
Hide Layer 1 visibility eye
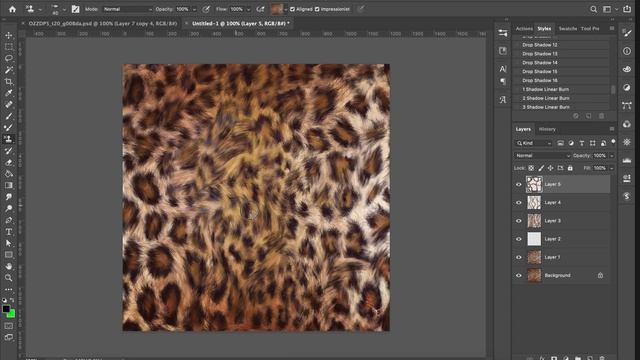519,257
